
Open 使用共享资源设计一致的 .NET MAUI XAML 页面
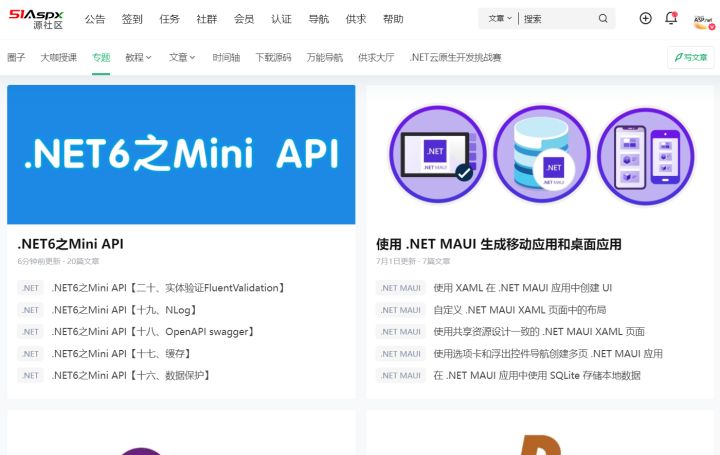539,331
